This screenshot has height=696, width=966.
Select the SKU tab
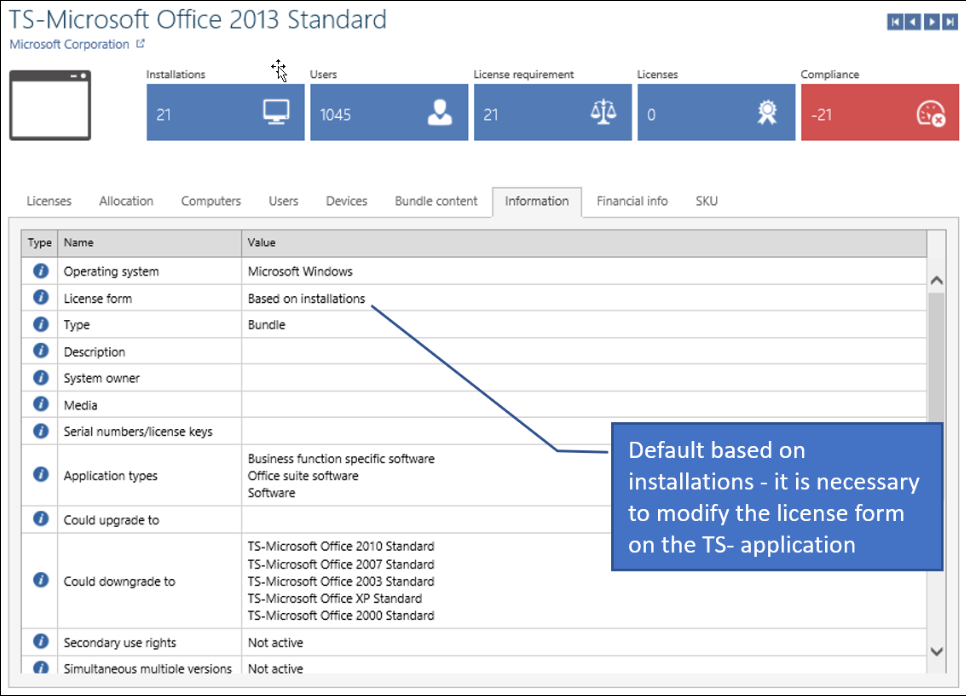pyautogui.click(x=707, y=201)
